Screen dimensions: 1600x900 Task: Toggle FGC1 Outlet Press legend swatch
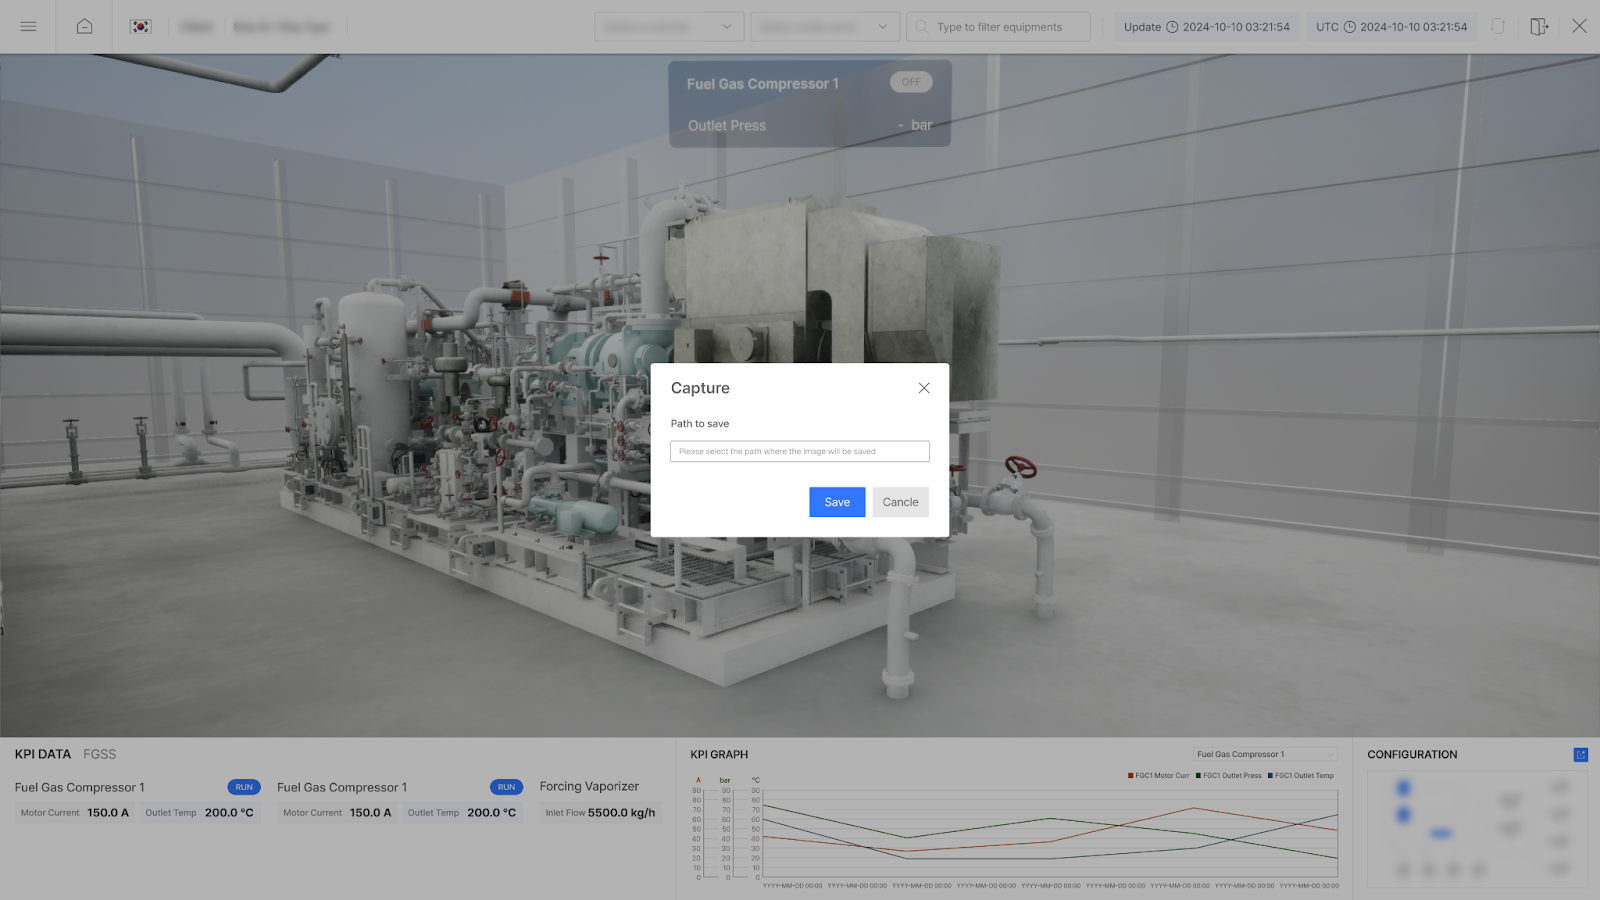pos(1199,776)
